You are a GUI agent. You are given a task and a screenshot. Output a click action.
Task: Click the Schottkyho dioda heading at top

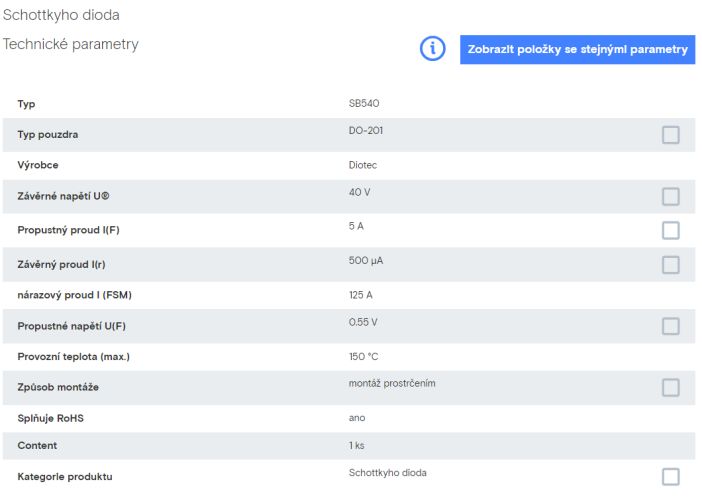coord(61,15)
